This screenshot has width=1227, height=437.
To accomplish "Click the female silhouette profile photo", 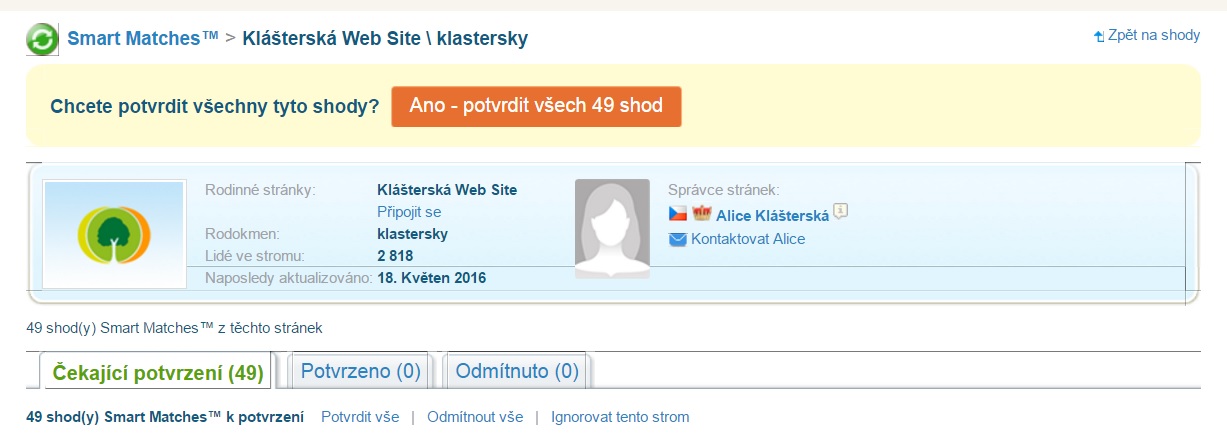I will click(612, 229).
